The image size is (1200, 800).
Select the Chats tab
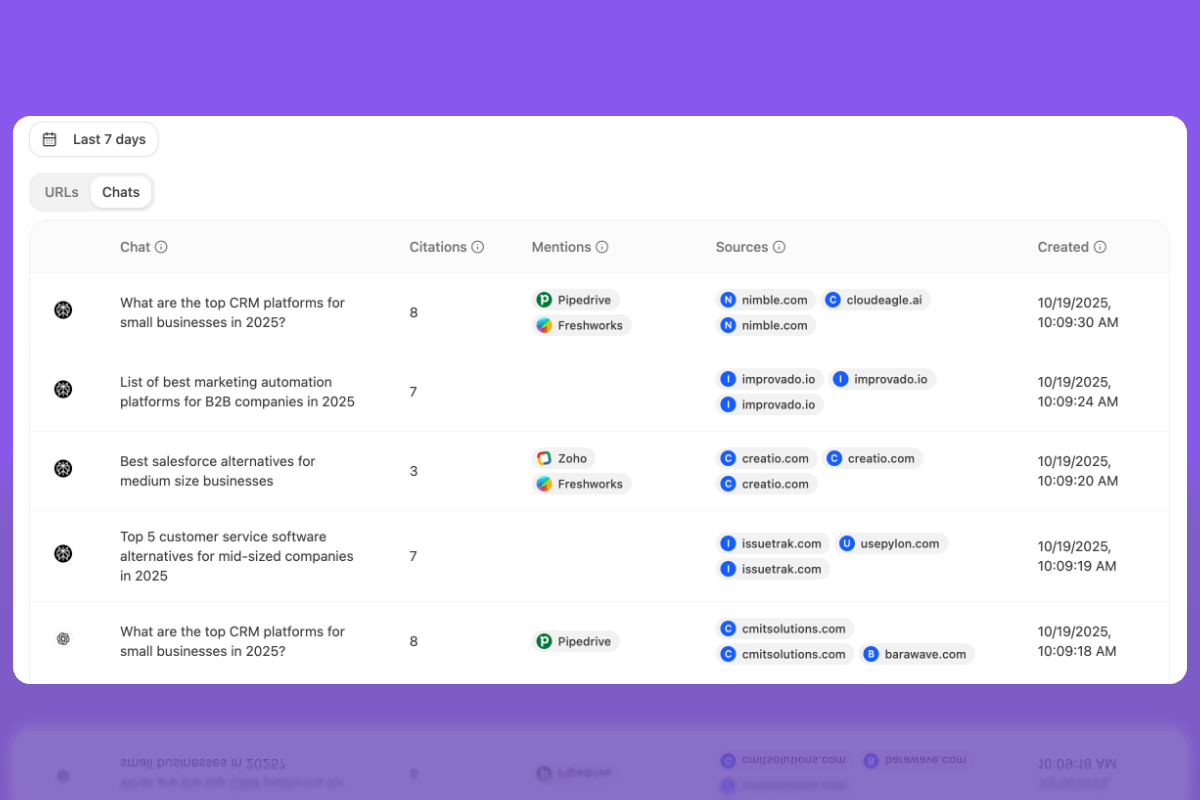click(x=120, y=191)
